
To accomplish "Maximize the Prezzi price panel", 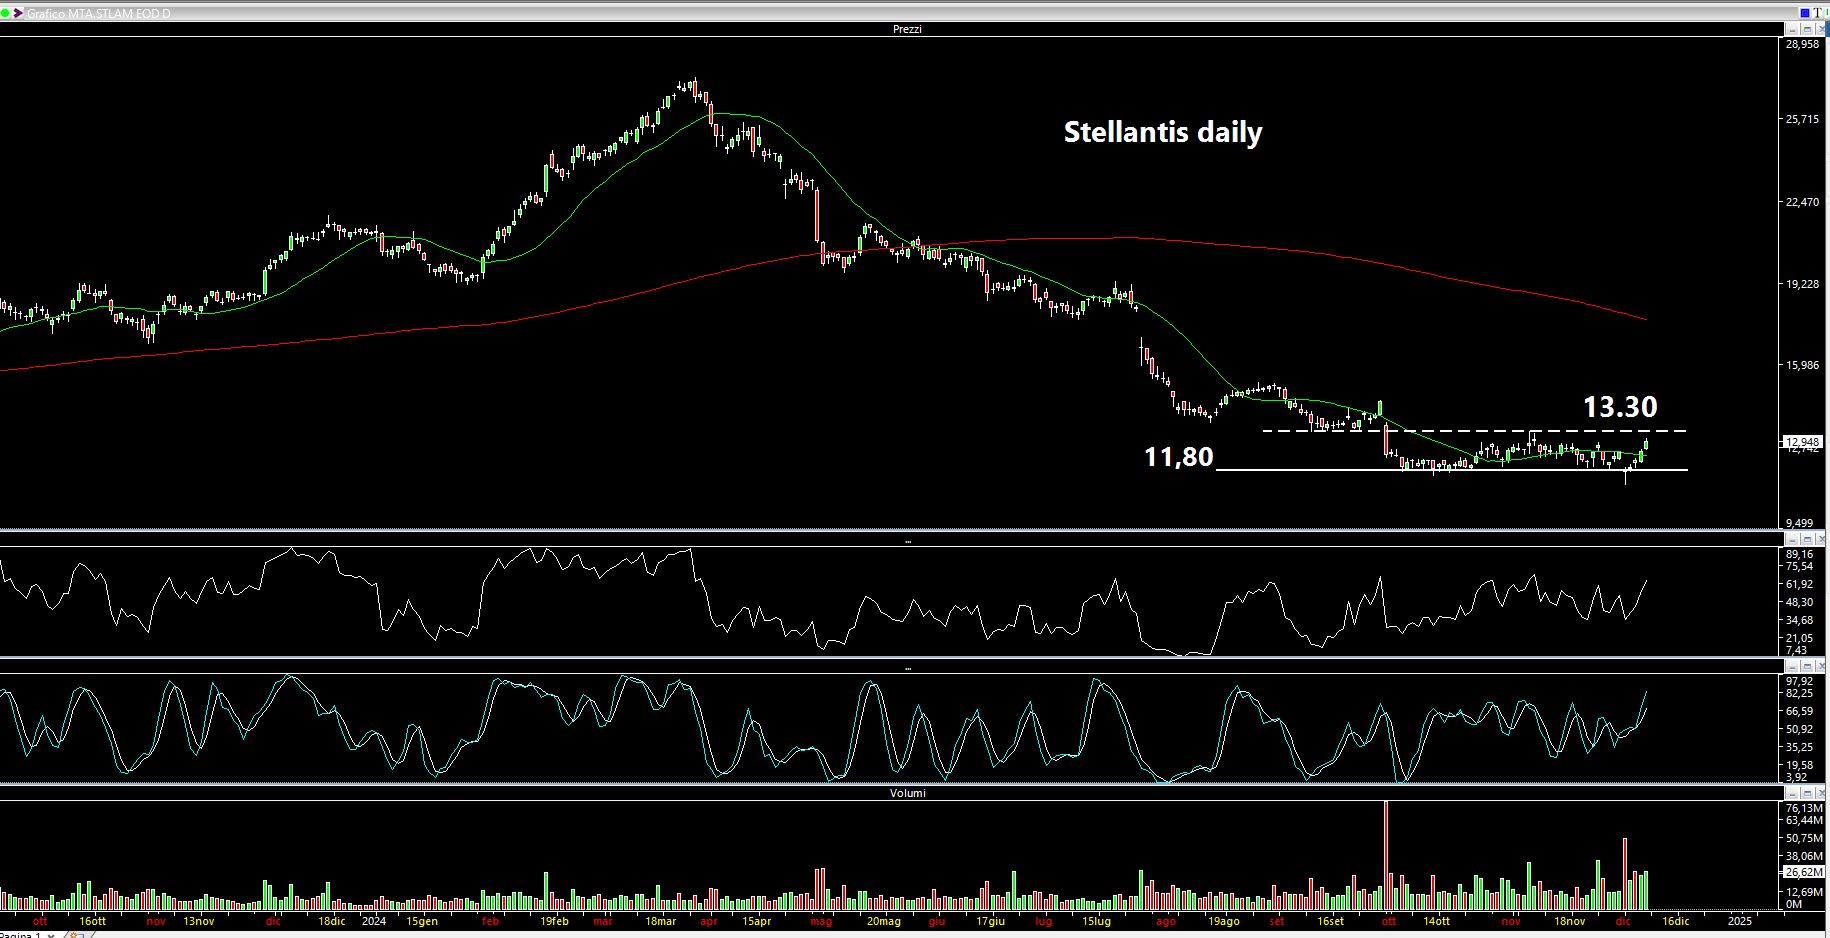I will [x=1807, y=29].
